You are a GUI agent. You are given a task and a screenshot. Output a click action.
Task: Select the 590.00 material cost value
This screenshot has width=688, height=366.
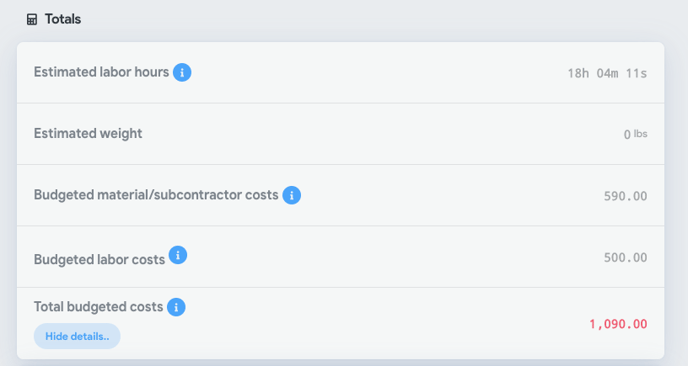625,196
